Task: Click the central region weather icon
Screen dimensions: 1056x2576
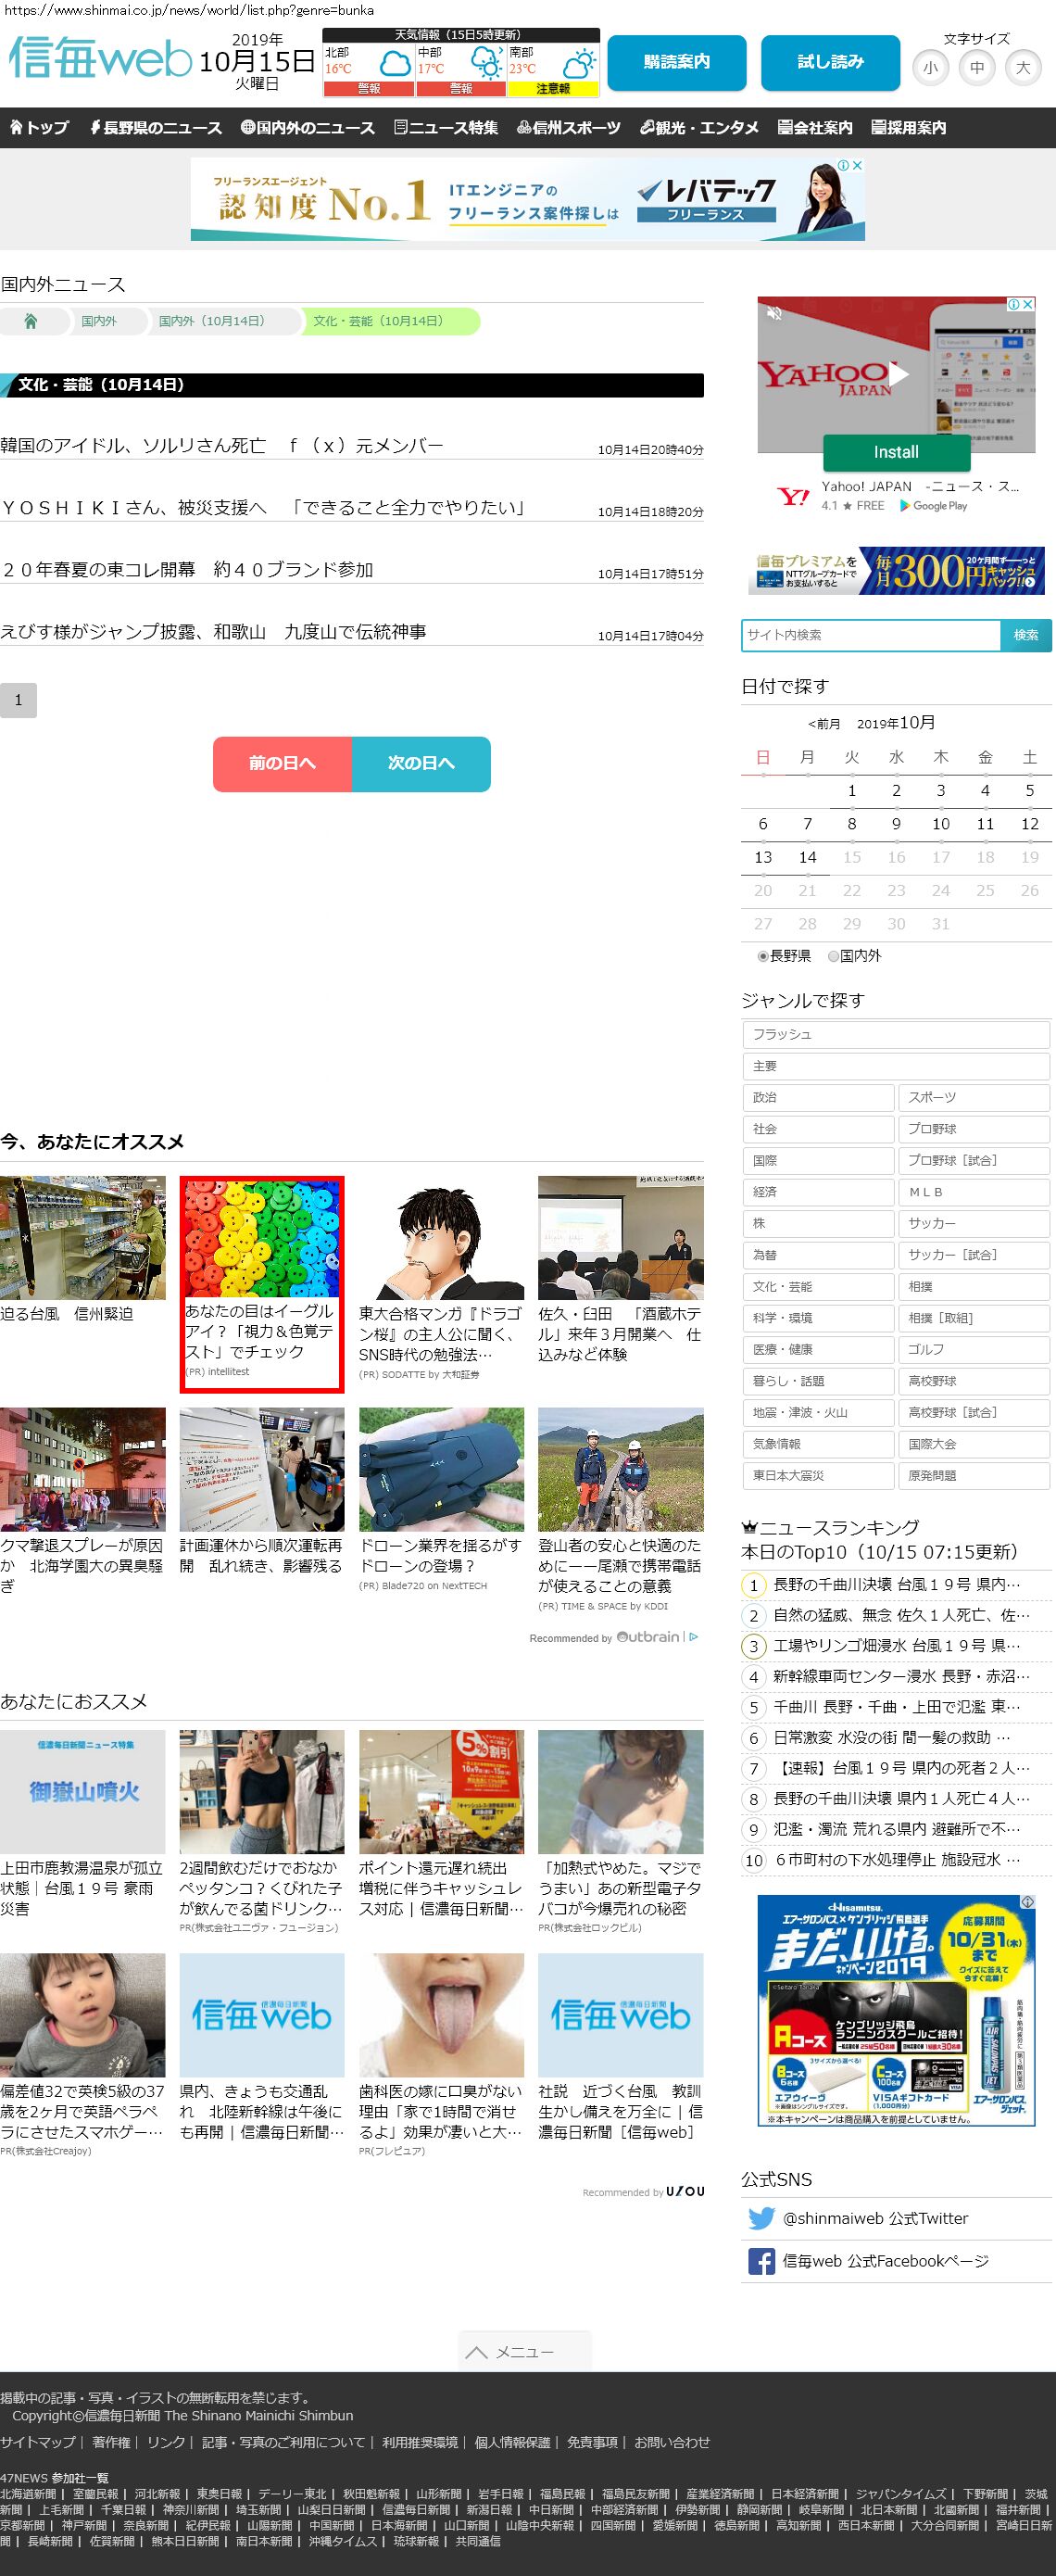Action: point(486,65)
